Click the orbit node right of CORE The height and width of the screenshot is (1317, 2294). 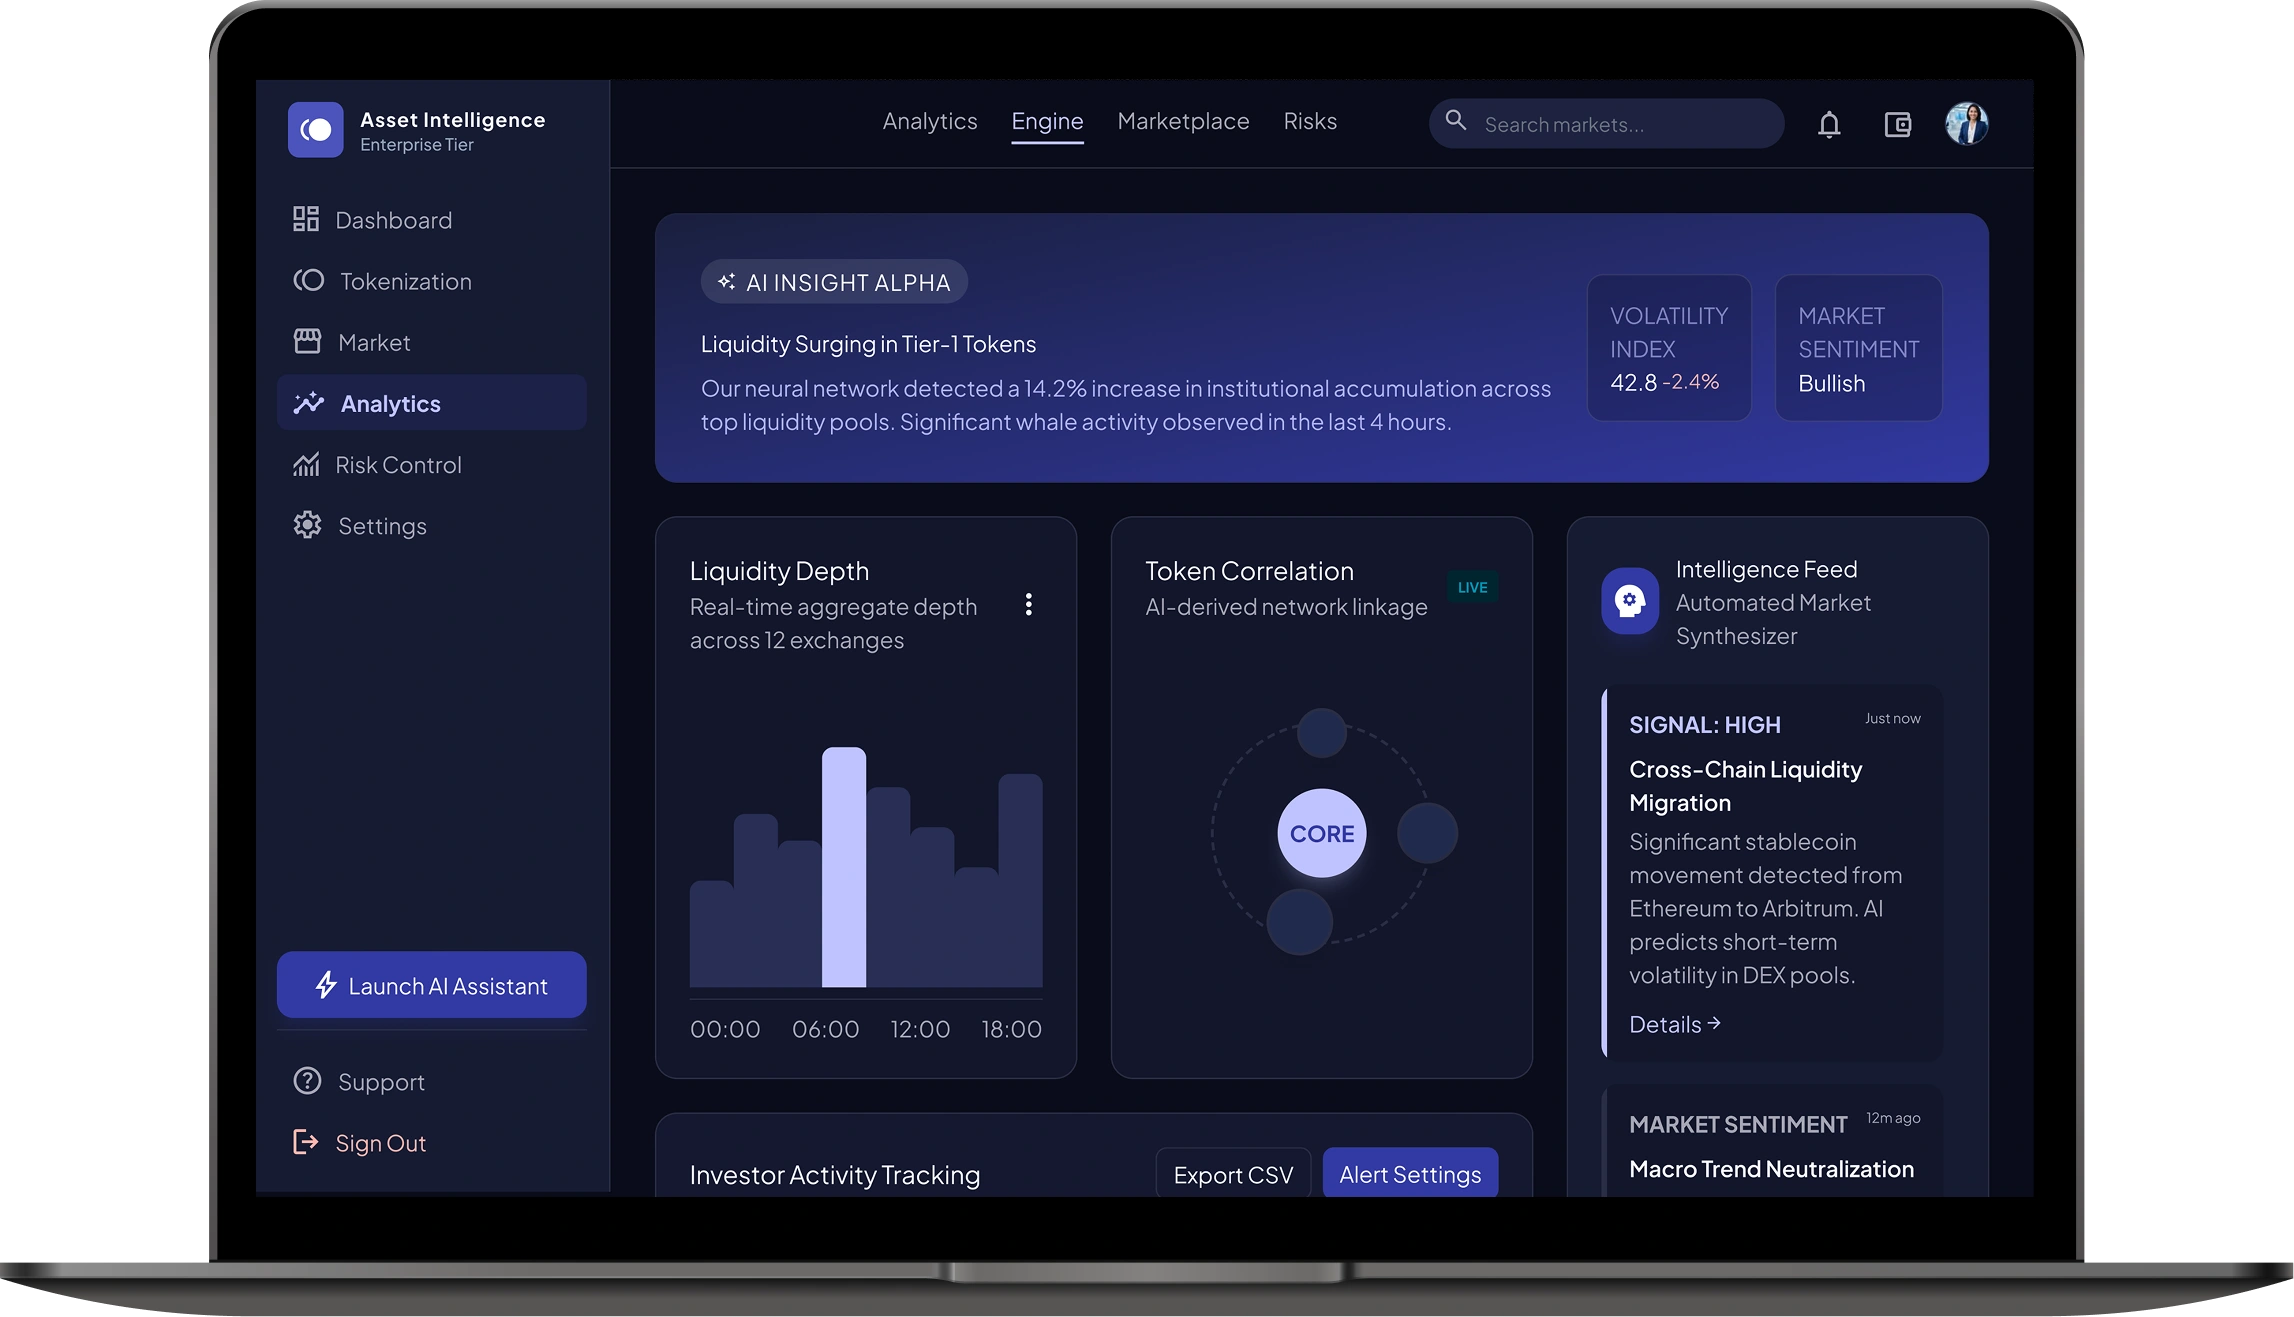point(1427,833)
